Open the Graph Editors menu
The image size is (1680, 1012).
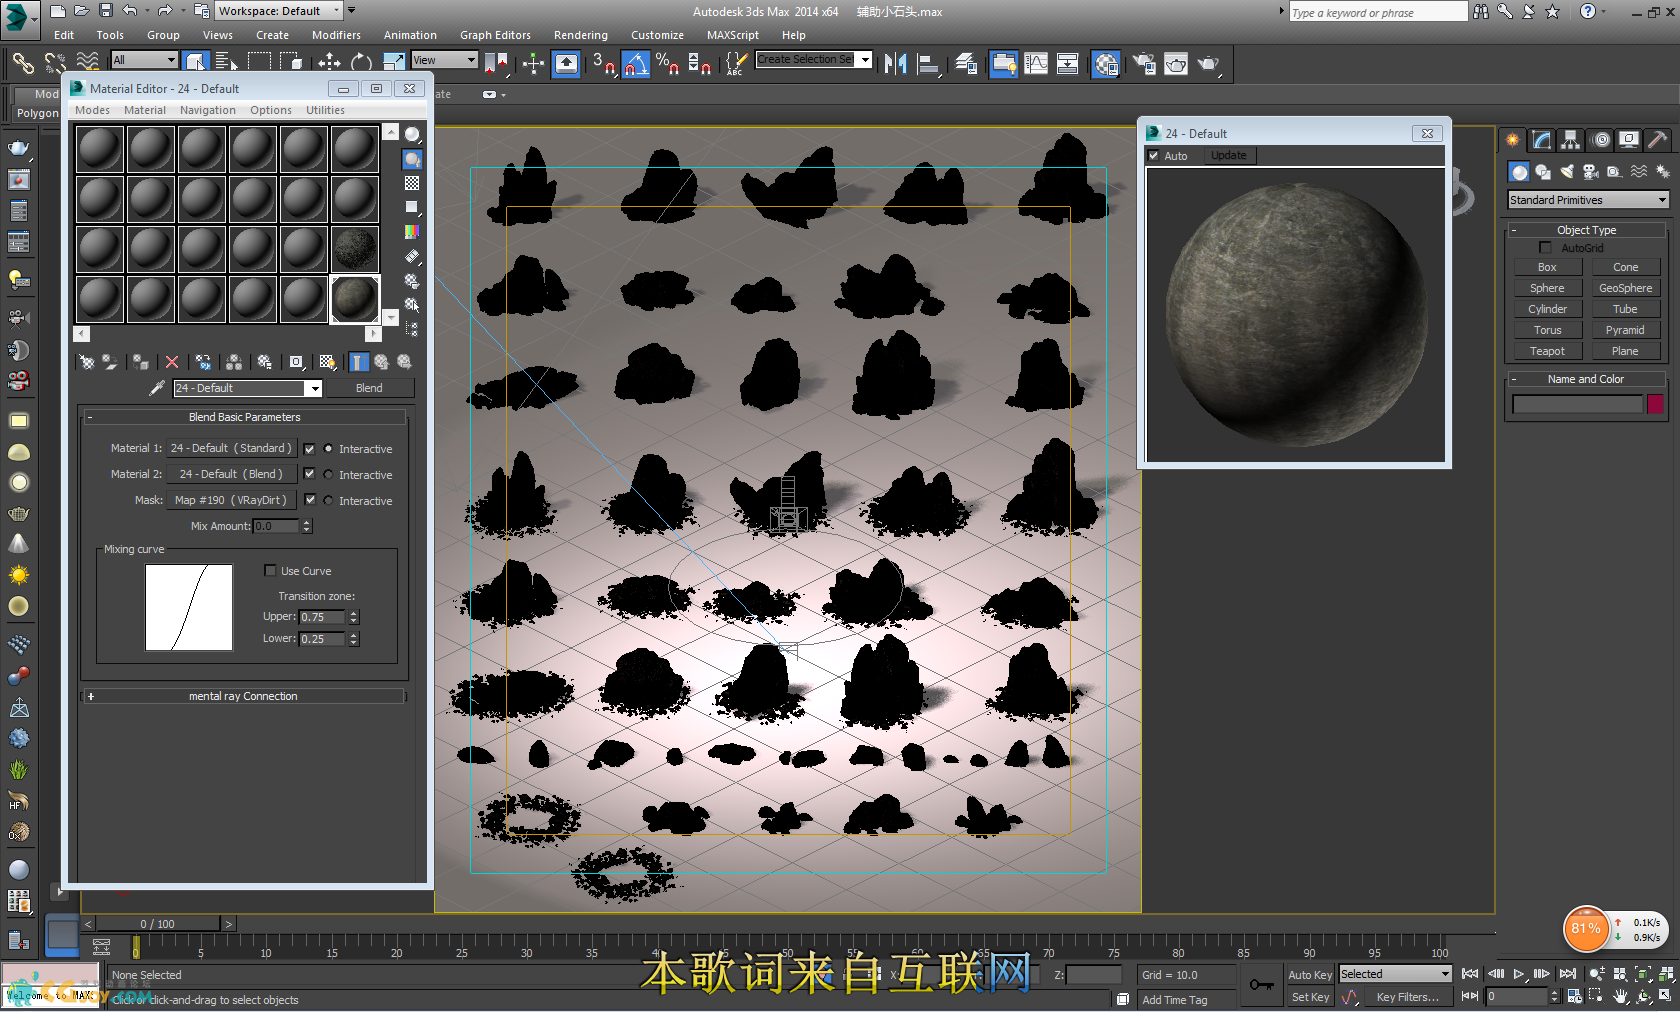(495, 35)
